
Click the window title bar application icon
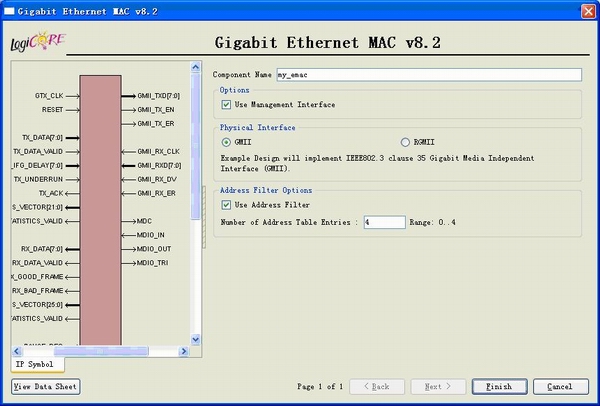[10, 10]
